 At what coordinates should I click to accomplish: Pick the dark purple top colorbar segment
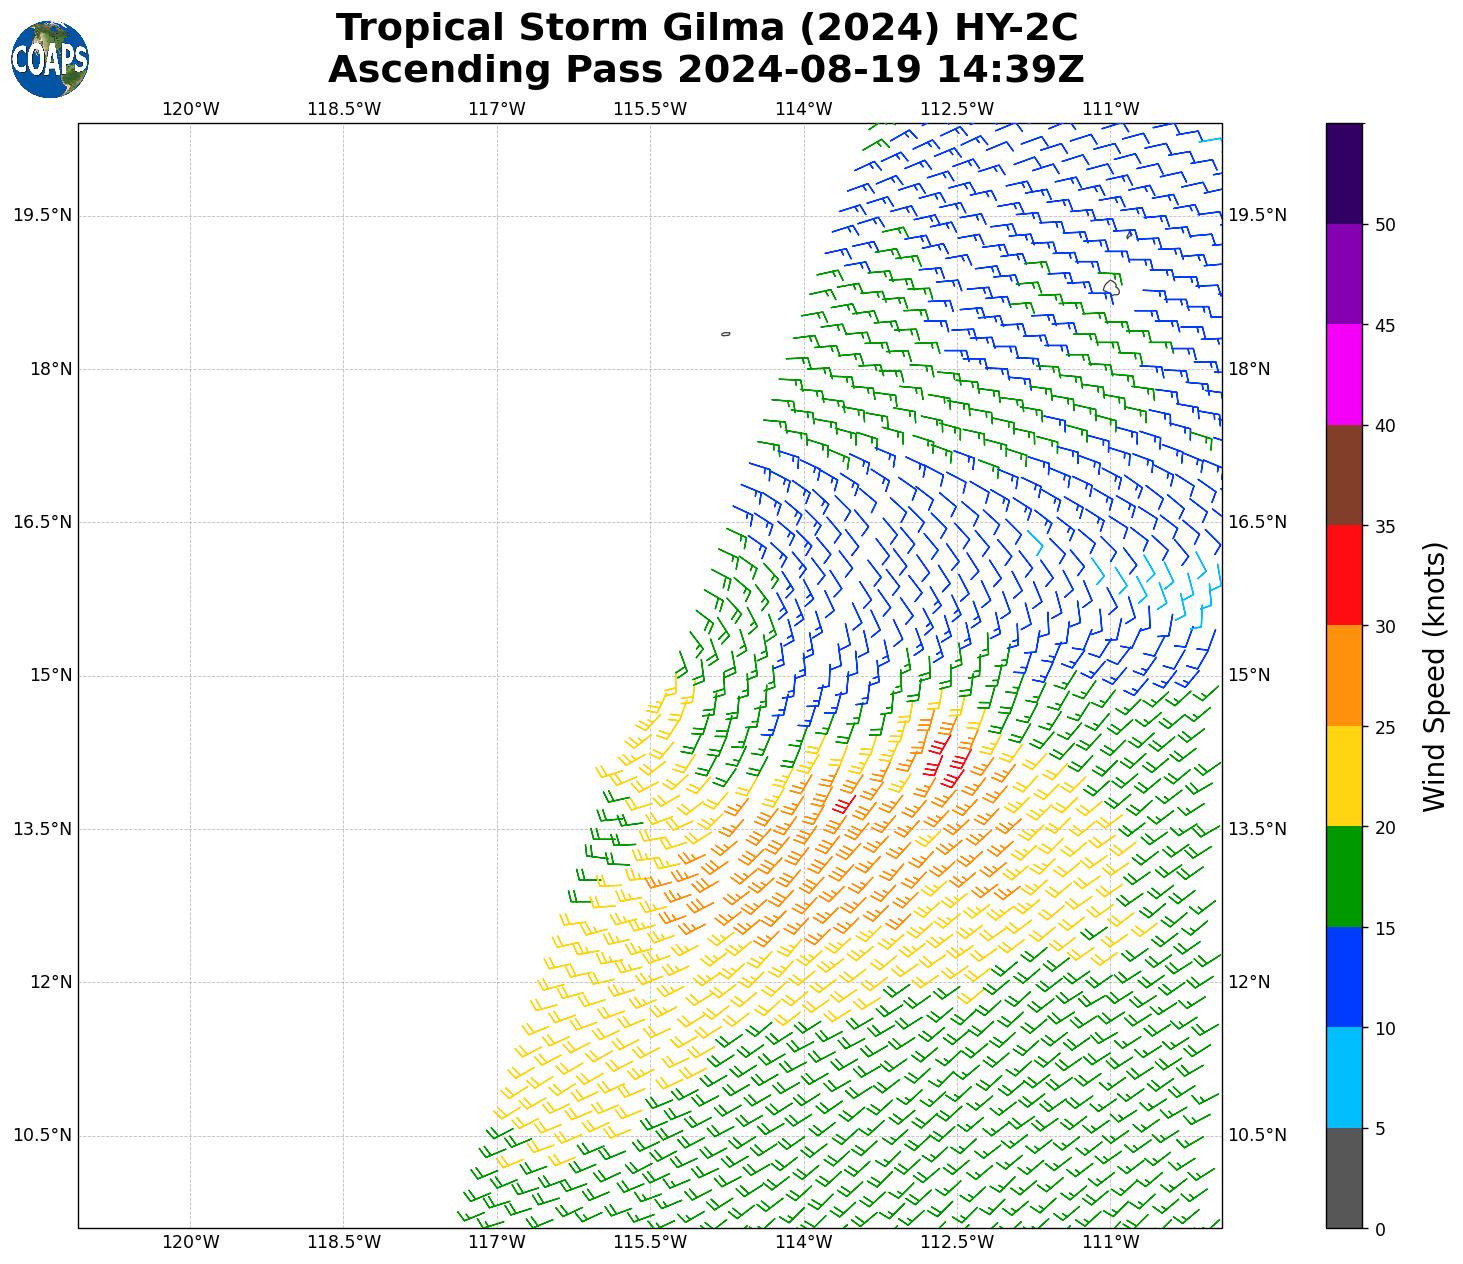tap(1344, 173)
